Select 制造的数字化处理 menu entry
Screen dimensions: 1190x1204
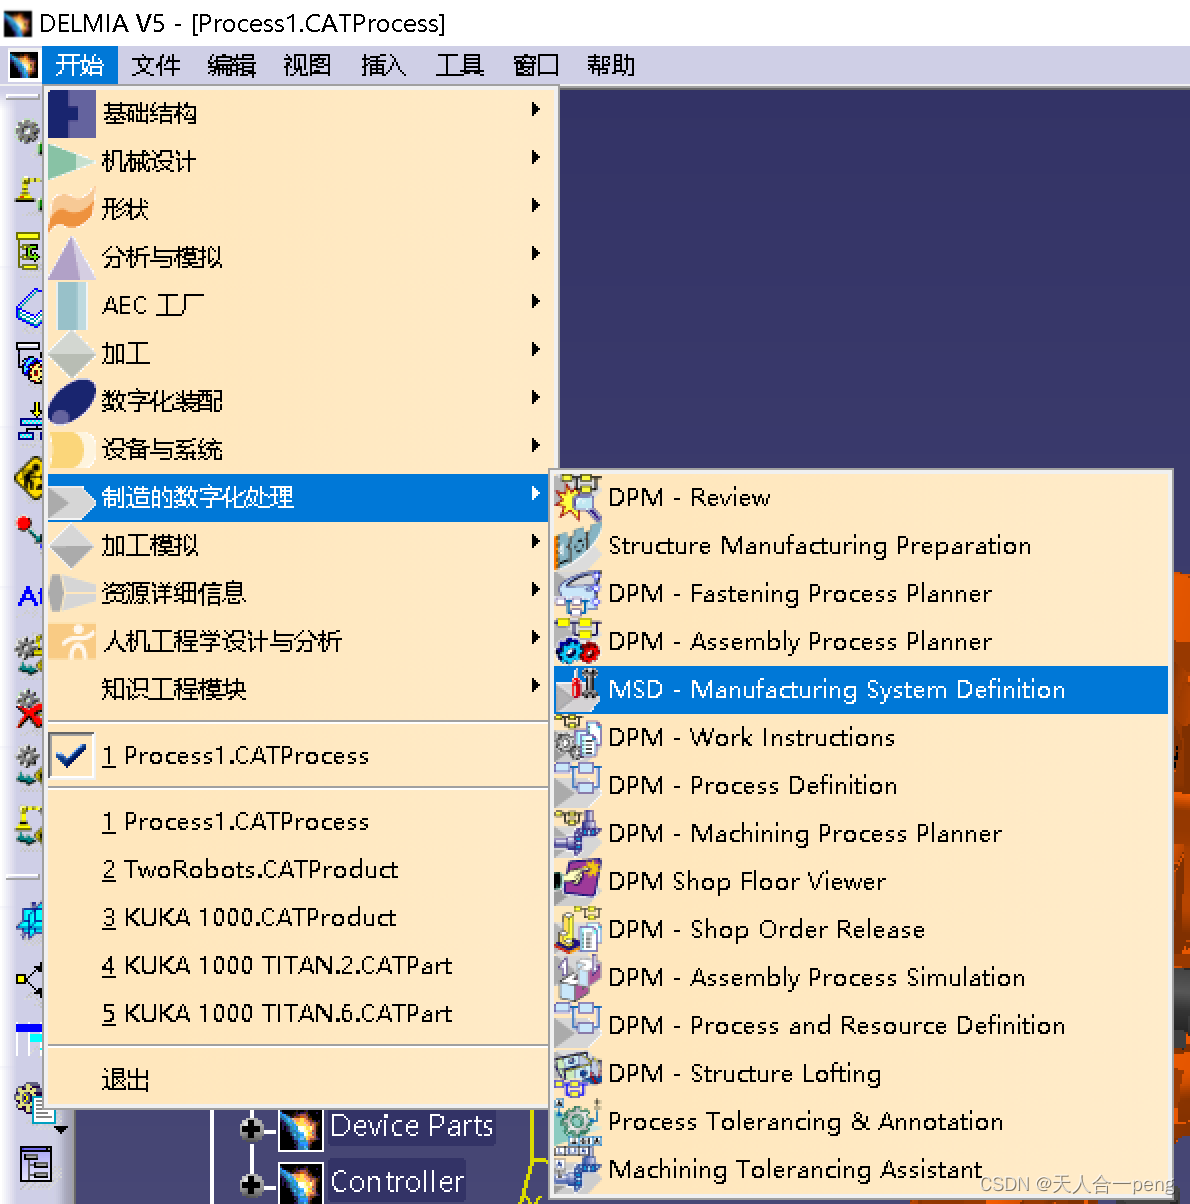click(298, 497)
